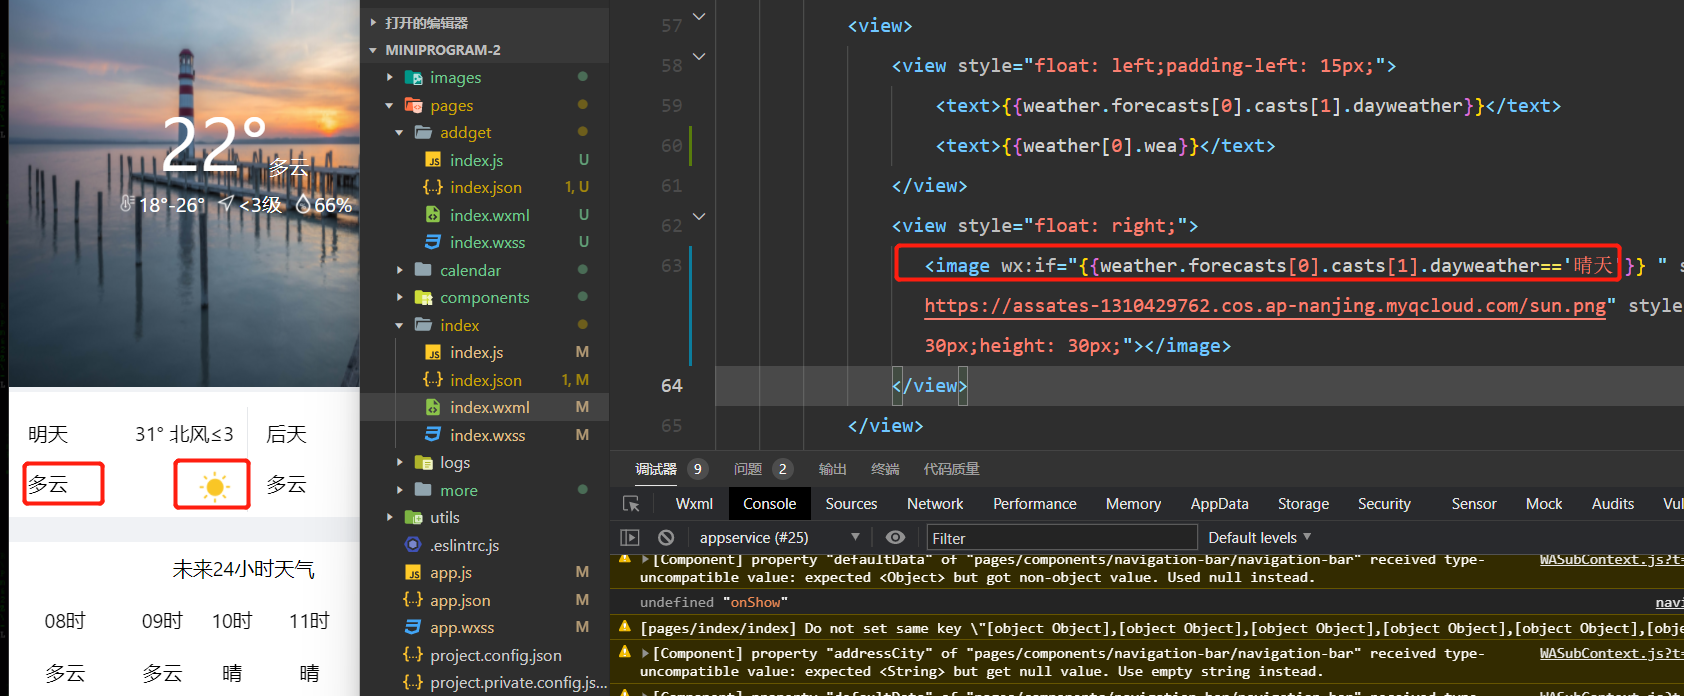Image resolution: width=1684 pixels, height=696 pixels.
Task: Open the 问题 problems tab
Action: pyautogui.click(x=748, y=469)
